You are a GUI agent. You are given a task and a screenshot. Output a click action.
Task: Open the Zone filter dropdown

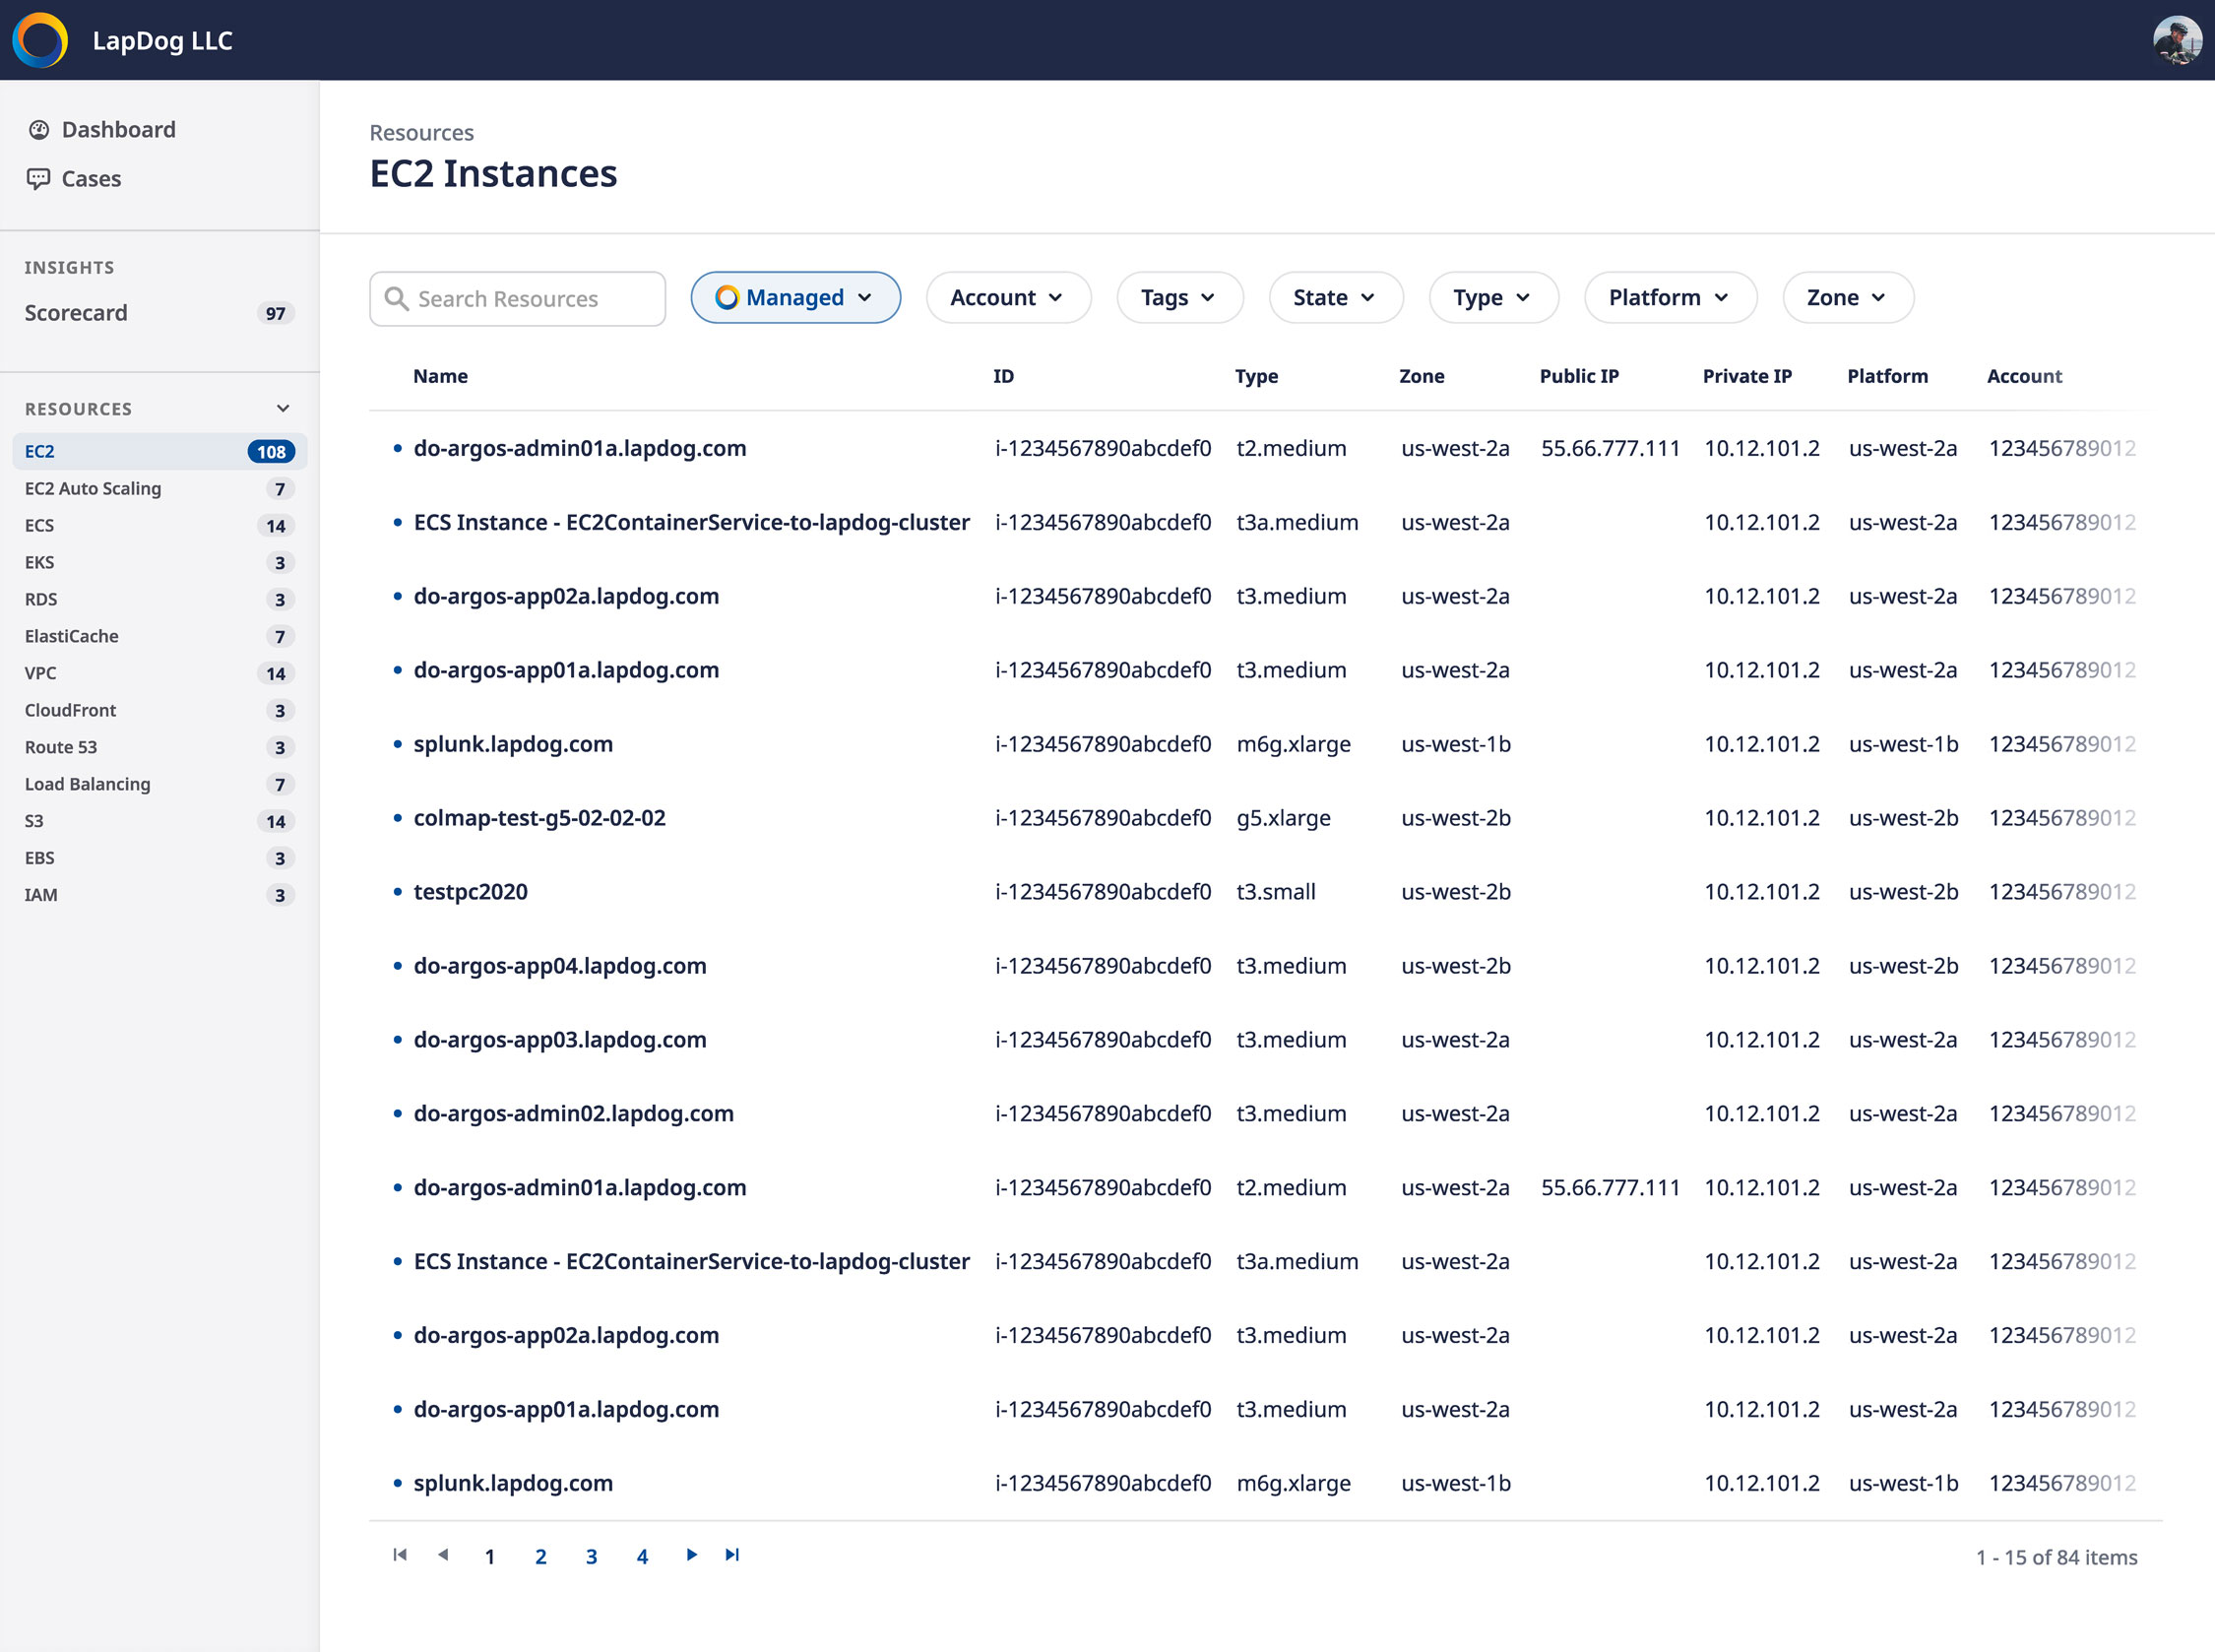(1847, 298)
